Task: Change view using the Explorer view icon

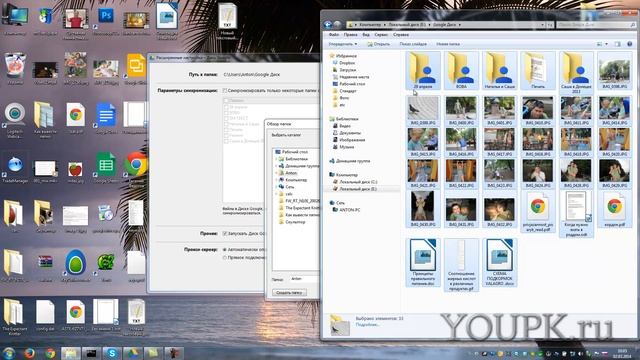Action: pos(599,44)
